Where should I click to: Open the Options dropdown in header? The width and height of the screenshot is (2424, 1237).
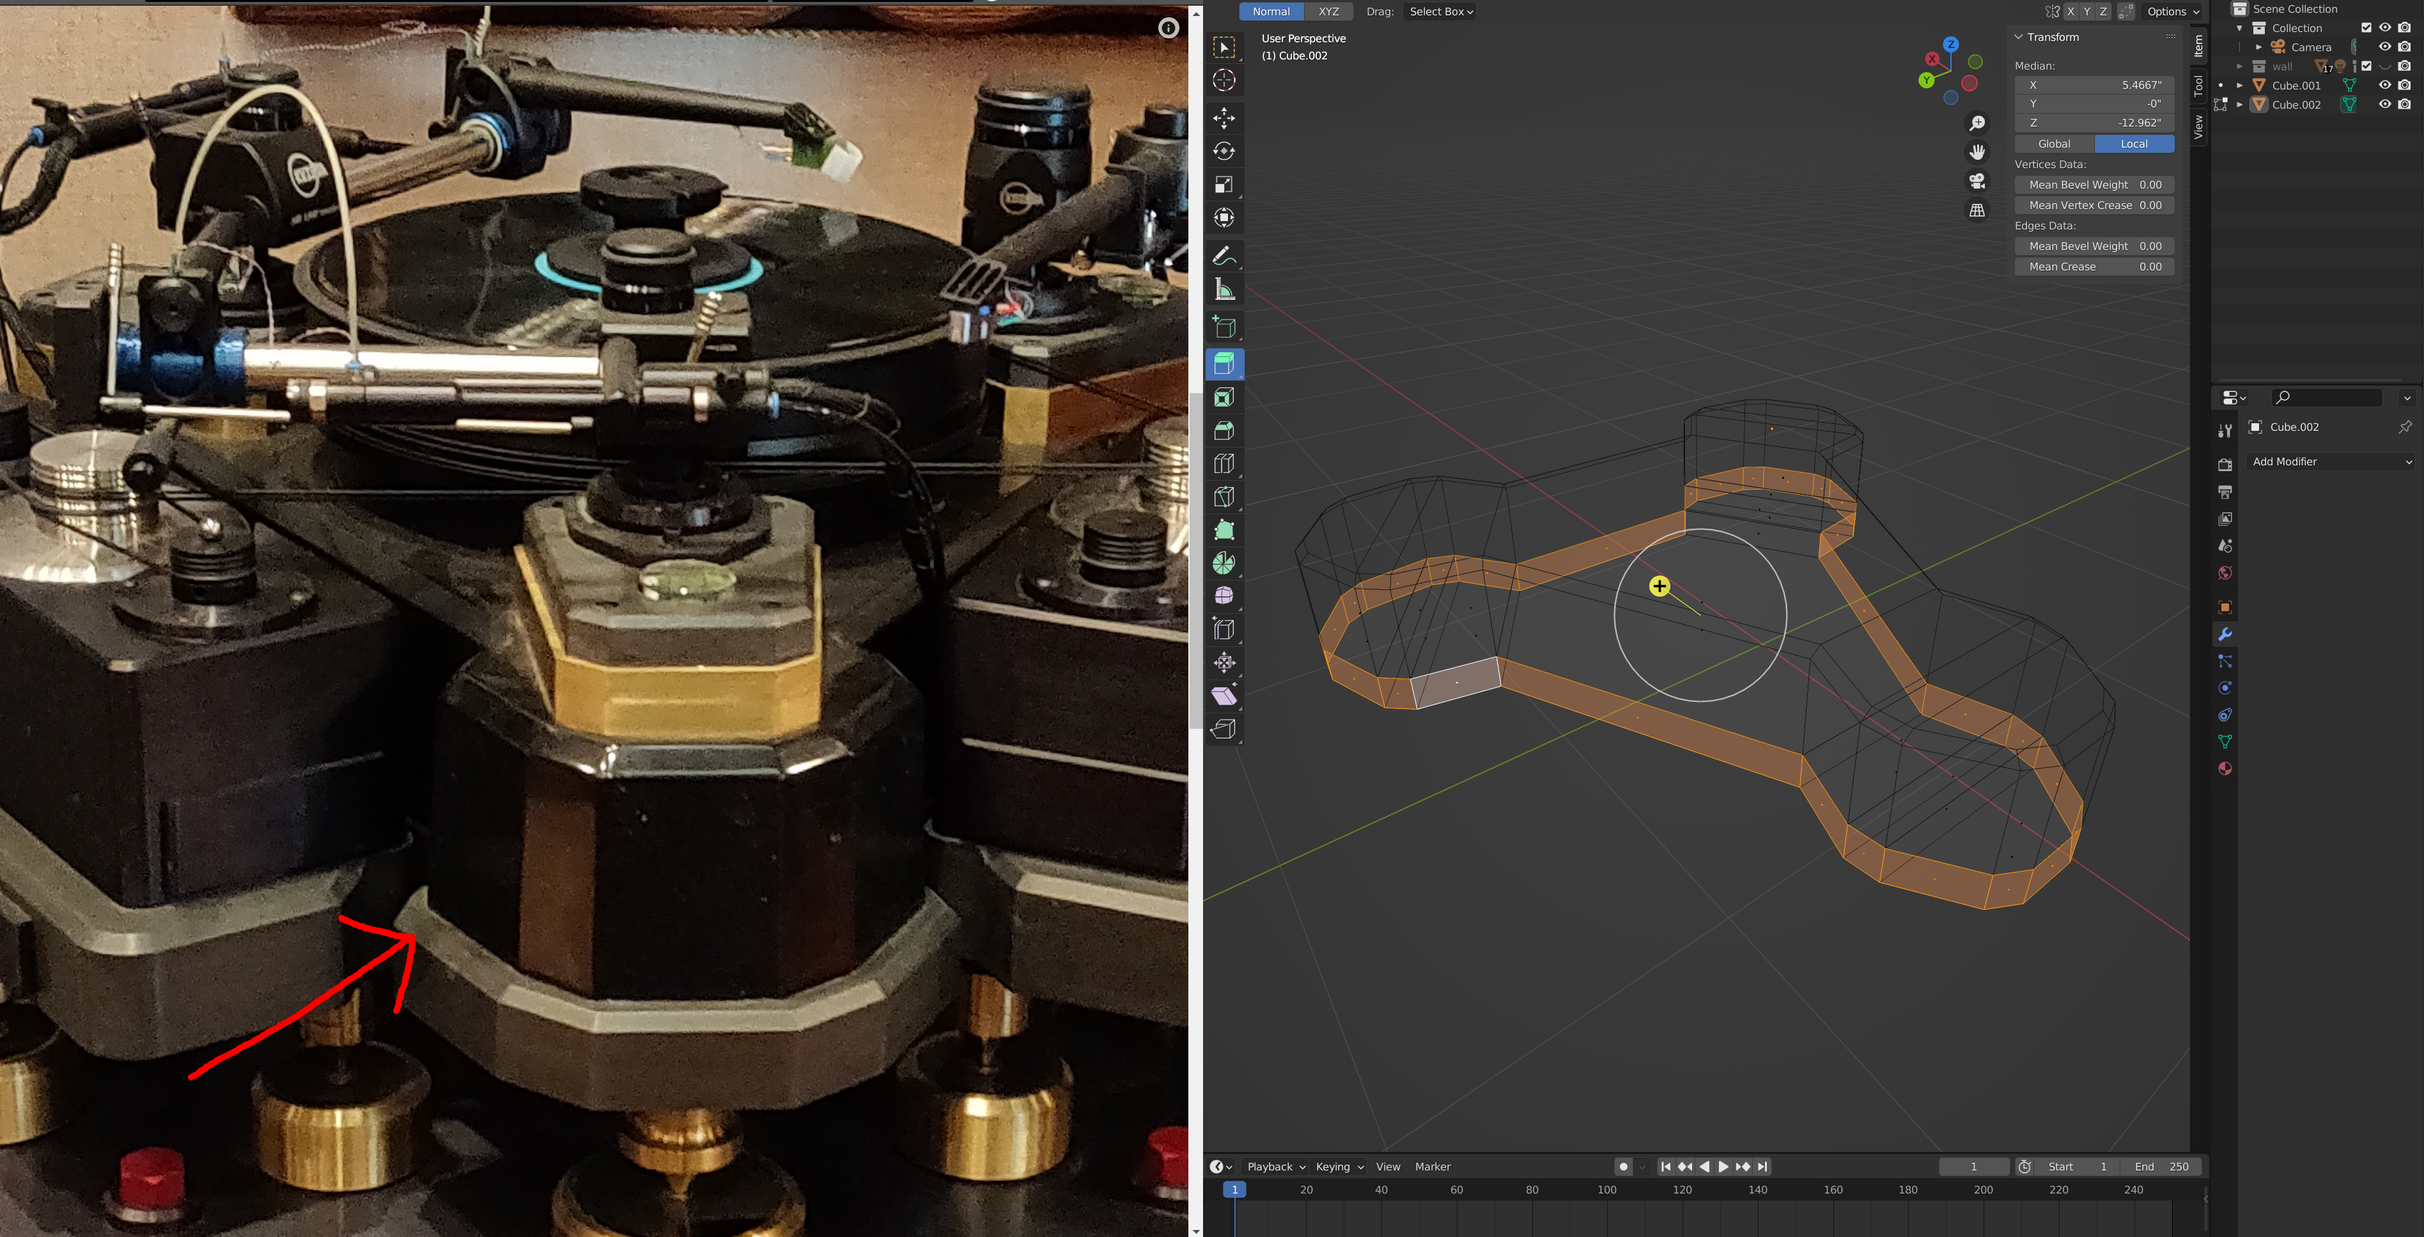[x=2173, y=12]
